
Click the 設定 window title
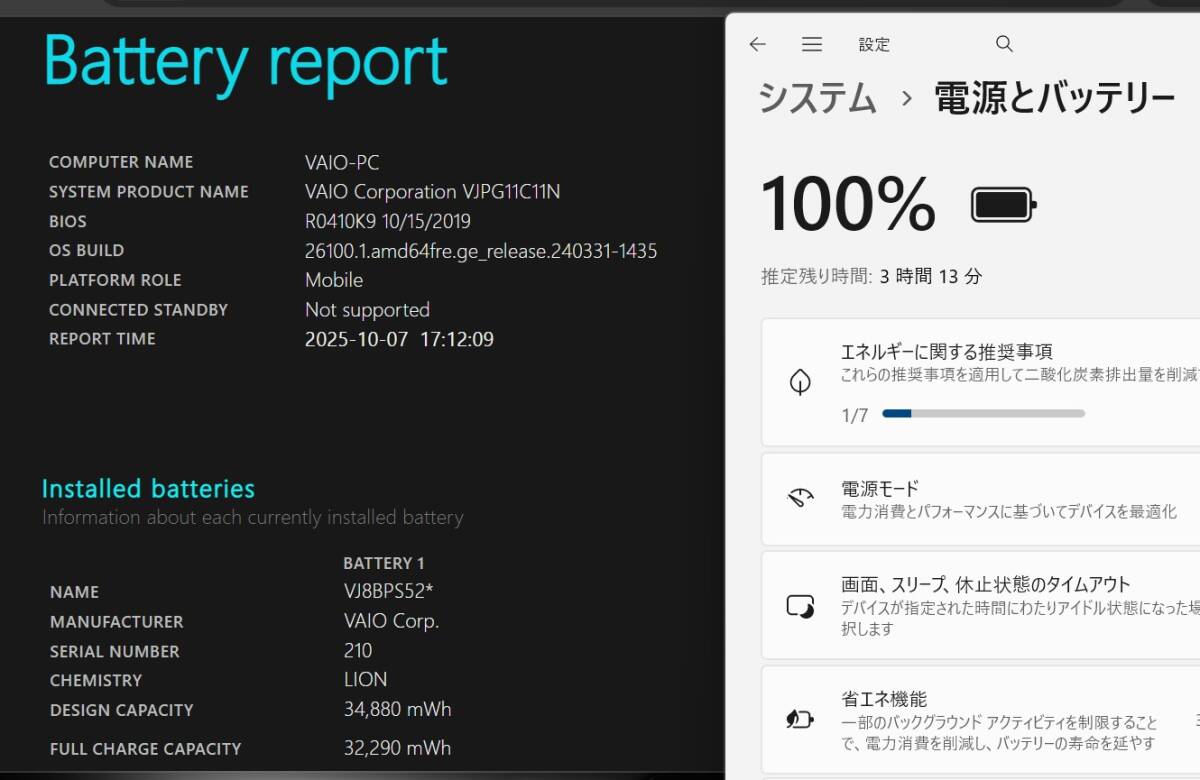point(874,44)
